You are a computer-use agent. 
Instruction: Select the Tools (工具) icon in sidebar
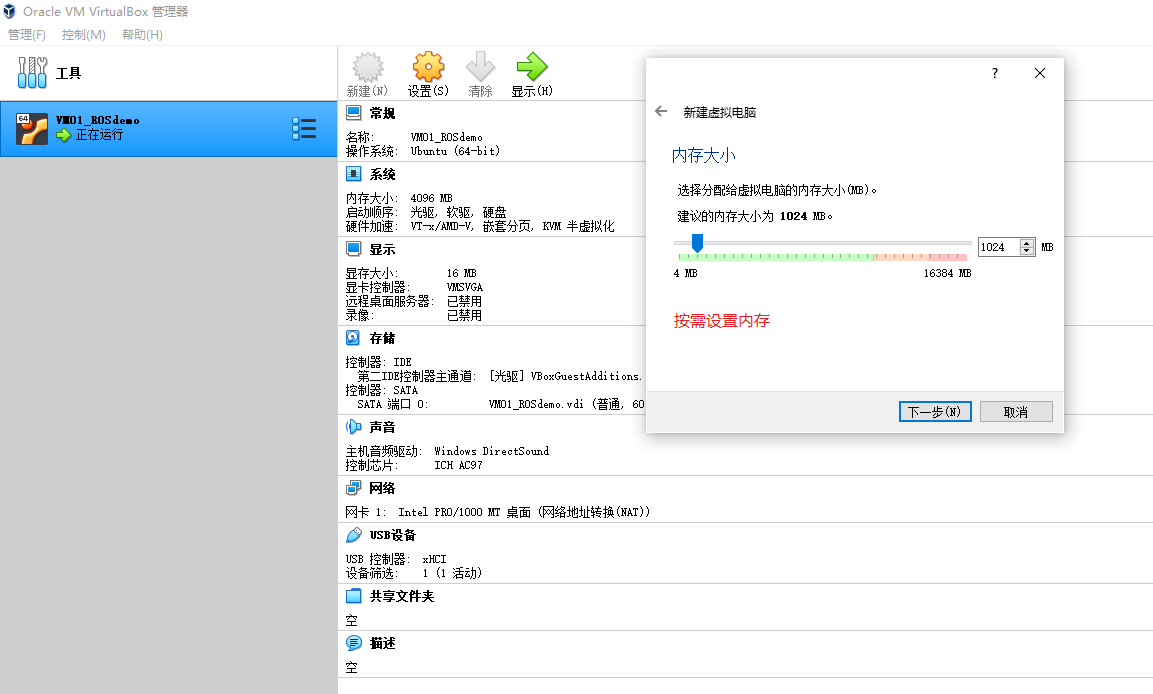(x=33, y=73)
